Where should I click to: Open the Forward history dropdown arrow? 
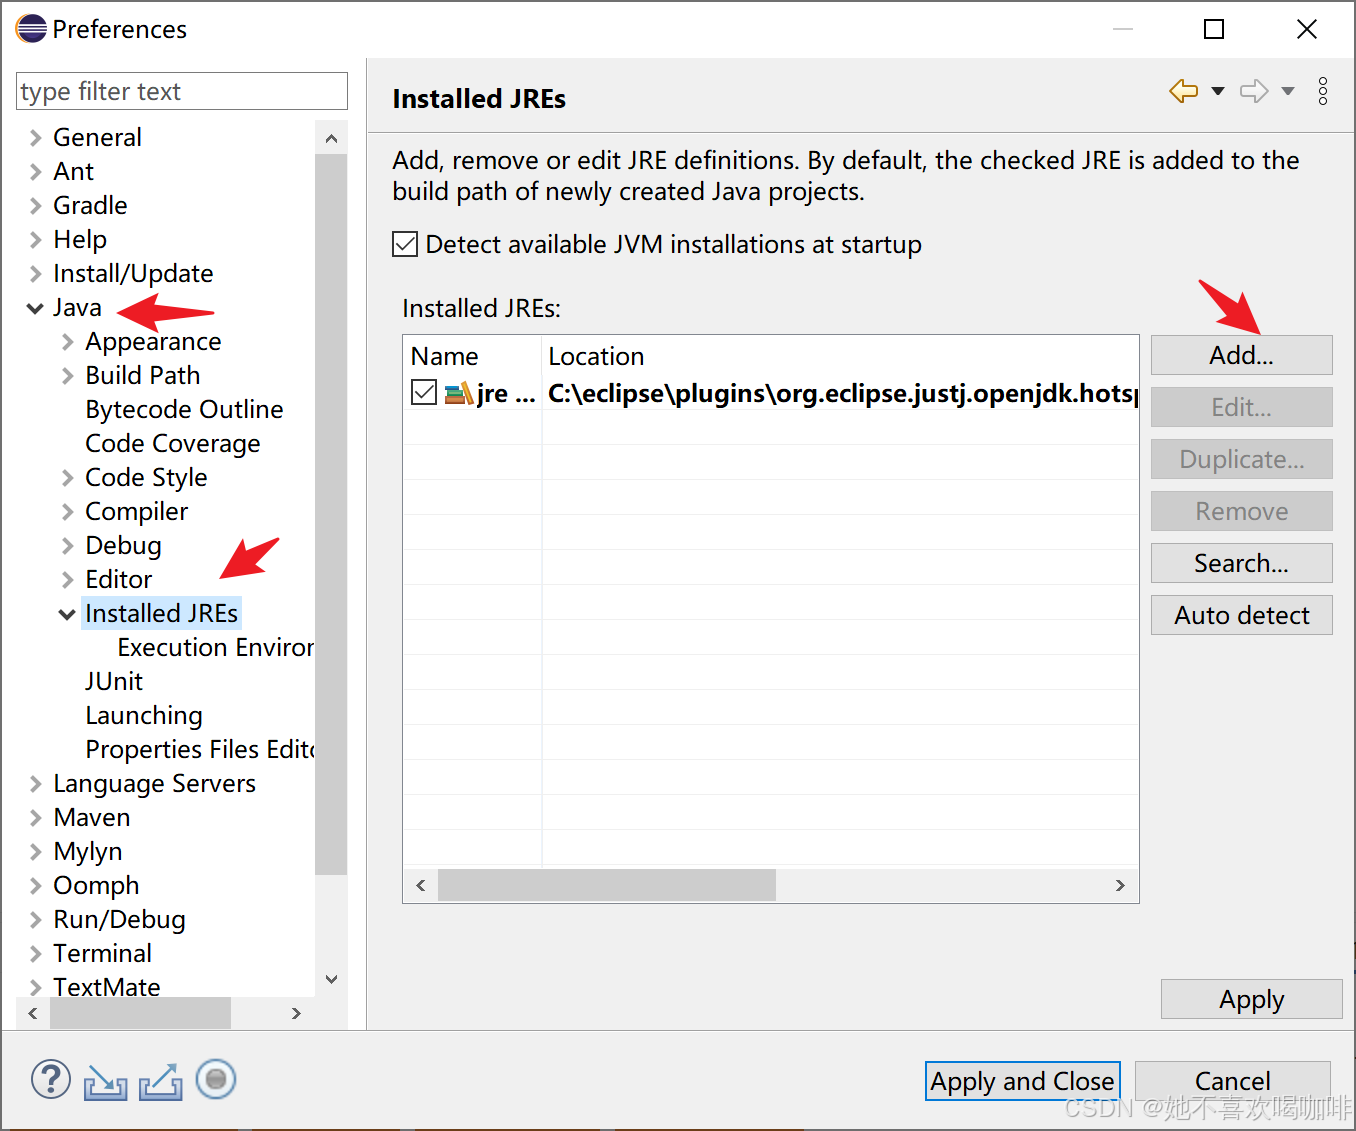1288,91
